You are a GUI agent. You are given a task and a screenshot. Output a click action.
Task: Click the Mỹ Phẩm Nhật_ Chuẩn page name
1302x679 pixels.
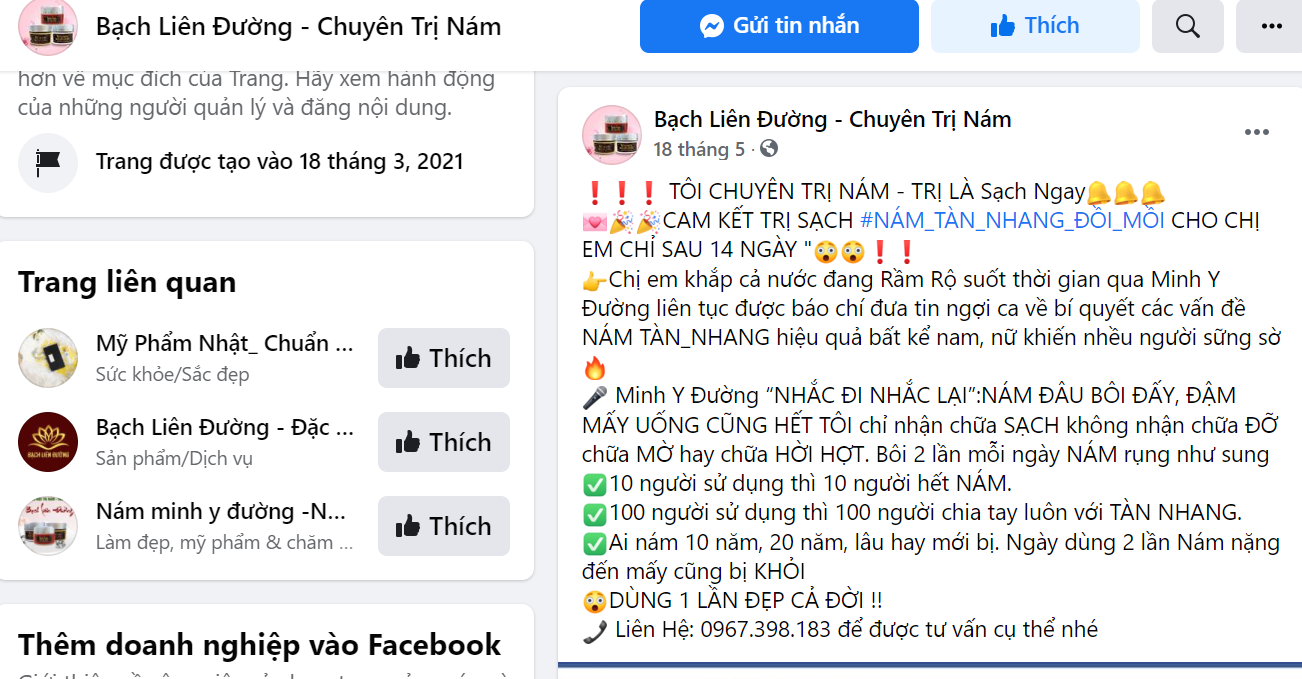pyautogui.click(x=224, y=344)
